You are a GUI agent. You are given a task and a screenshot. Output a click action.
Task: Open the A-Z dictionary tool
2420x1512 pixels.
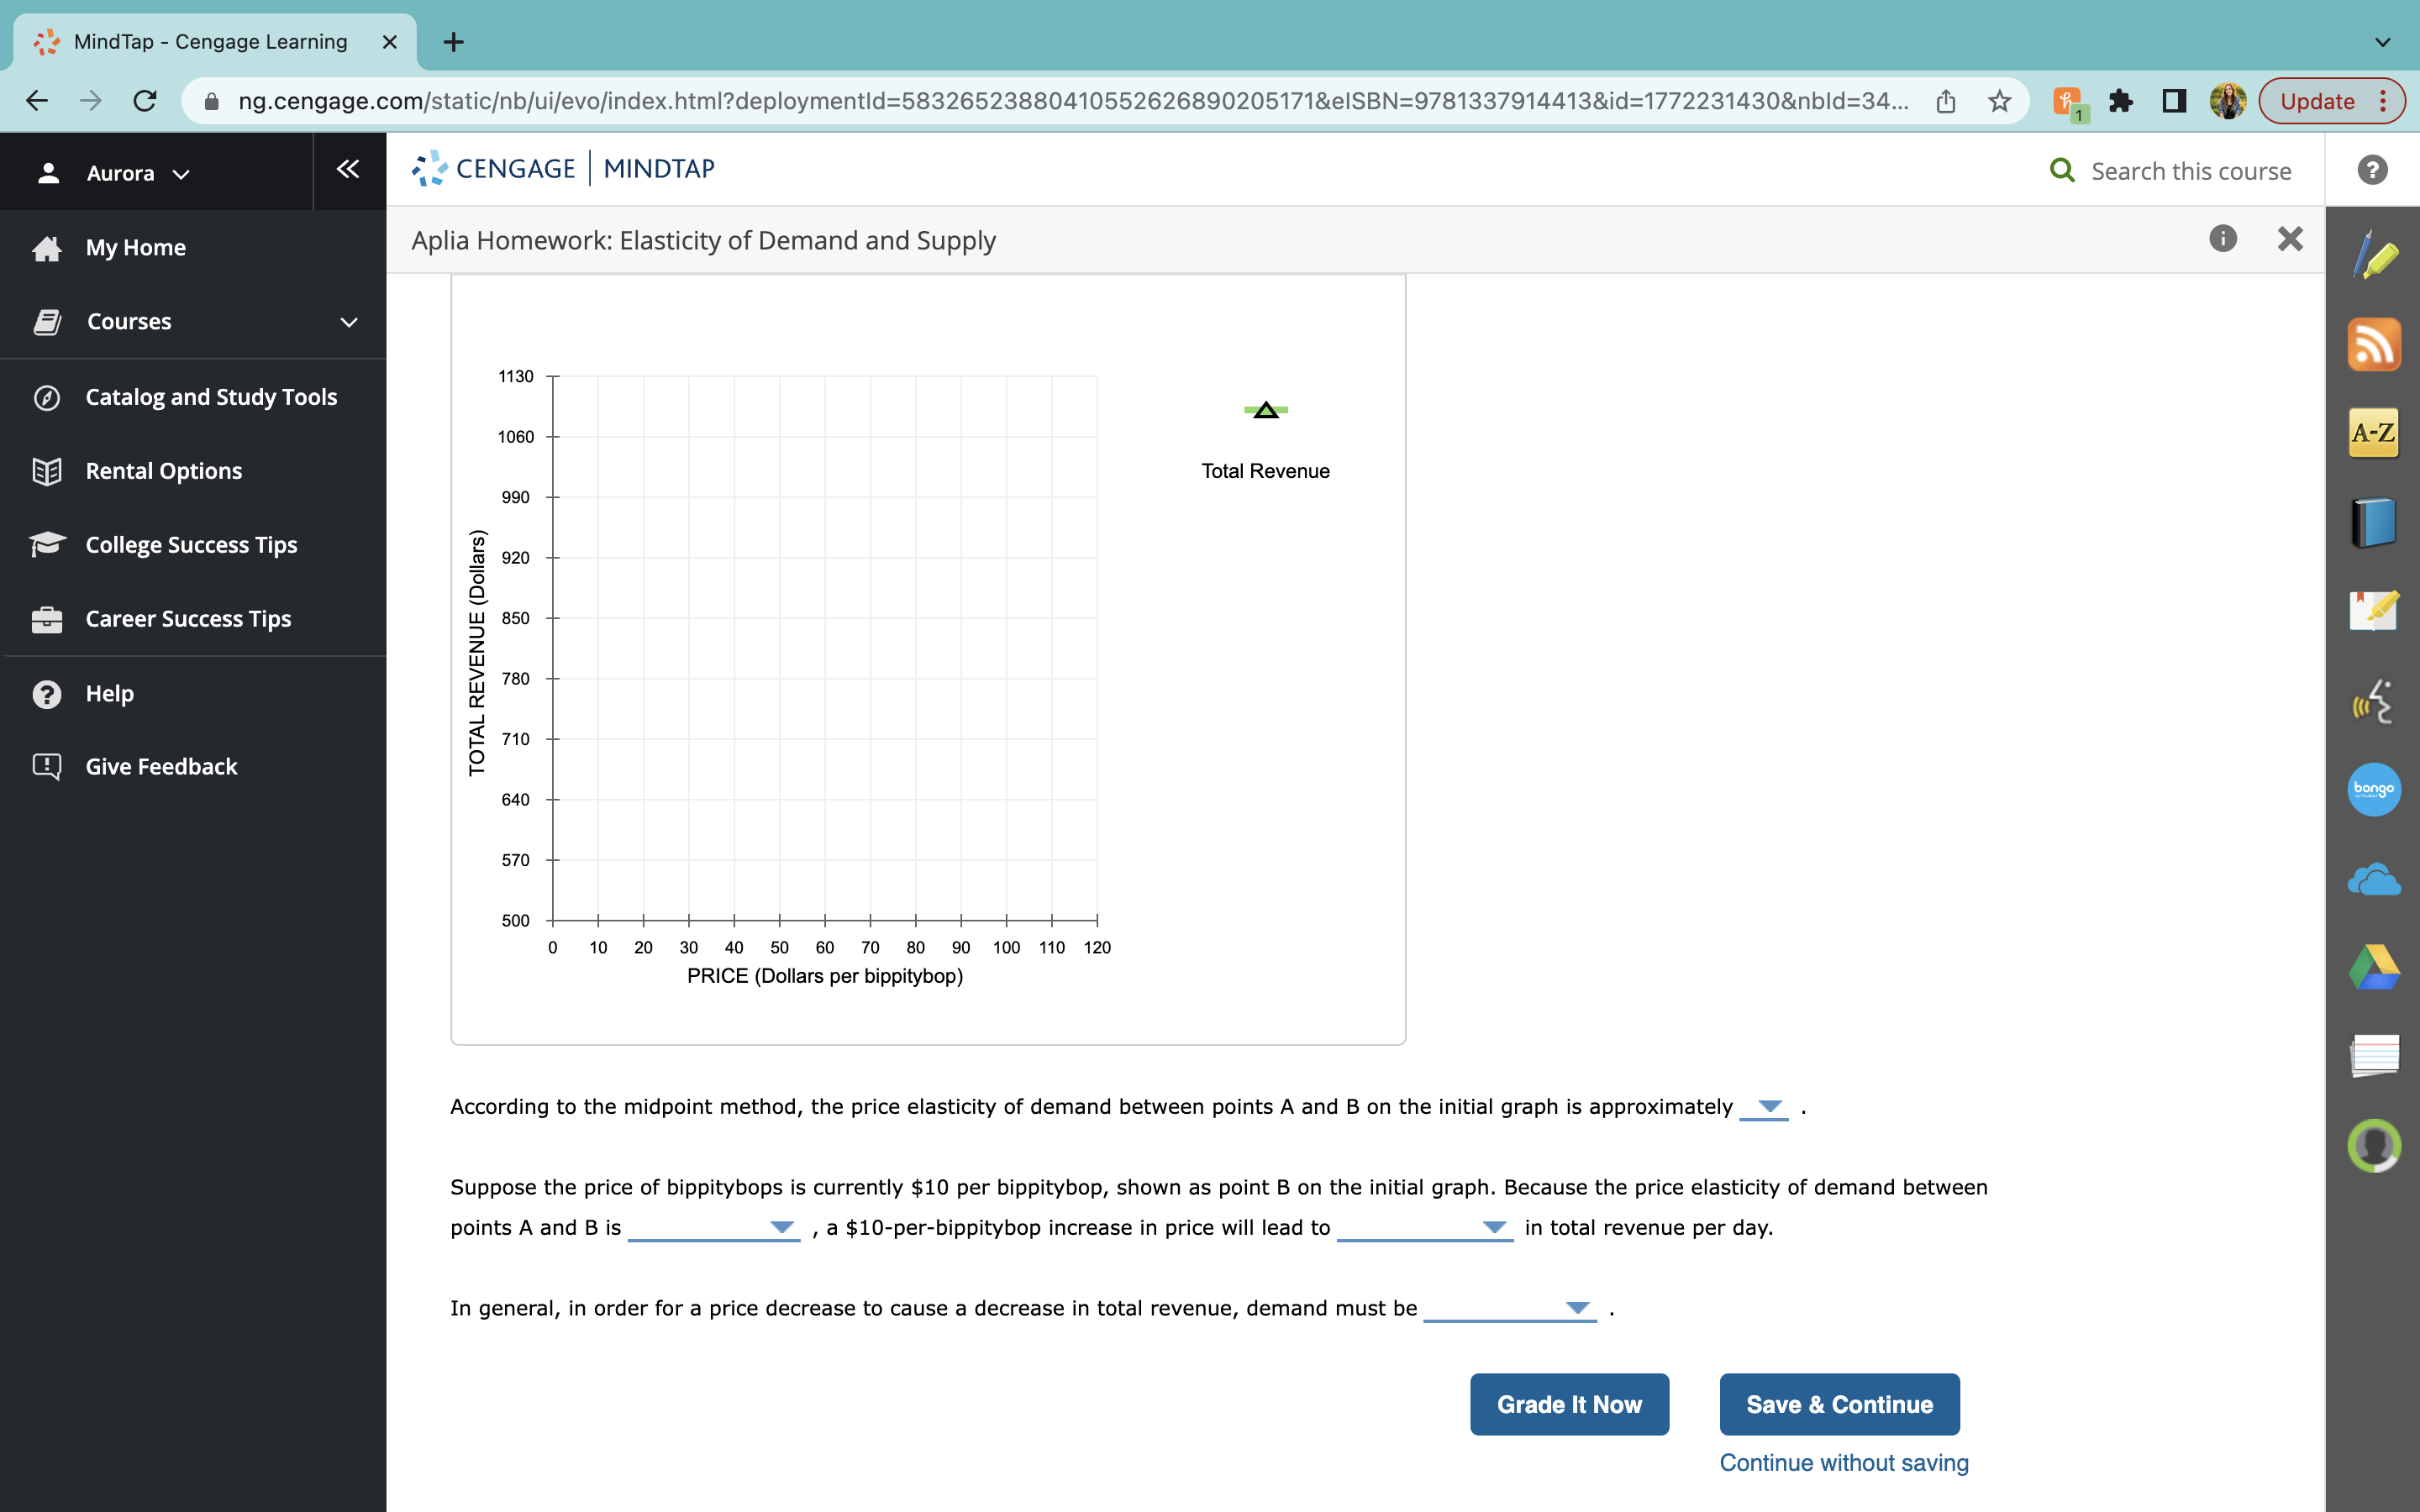[x=2375, y=432]
